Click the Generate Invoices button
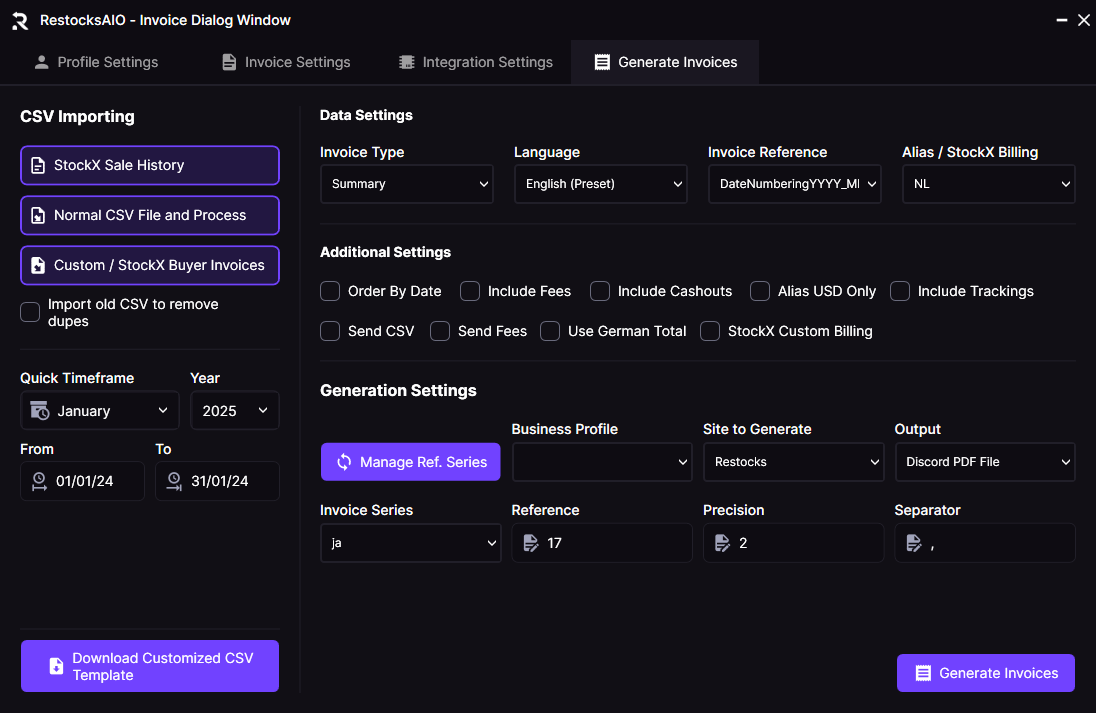The width and height of the screenshot is (1096, 713). click(986, 673)
